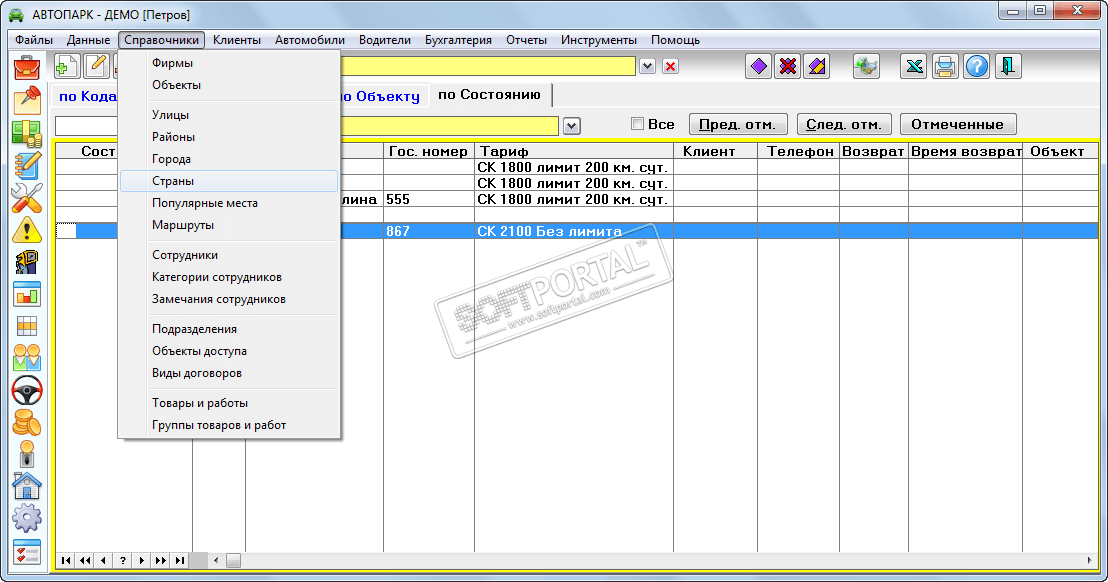This screenshot has height=582, width=1108.
Task: Click the question mark navigator button
Action: (122, 560)
